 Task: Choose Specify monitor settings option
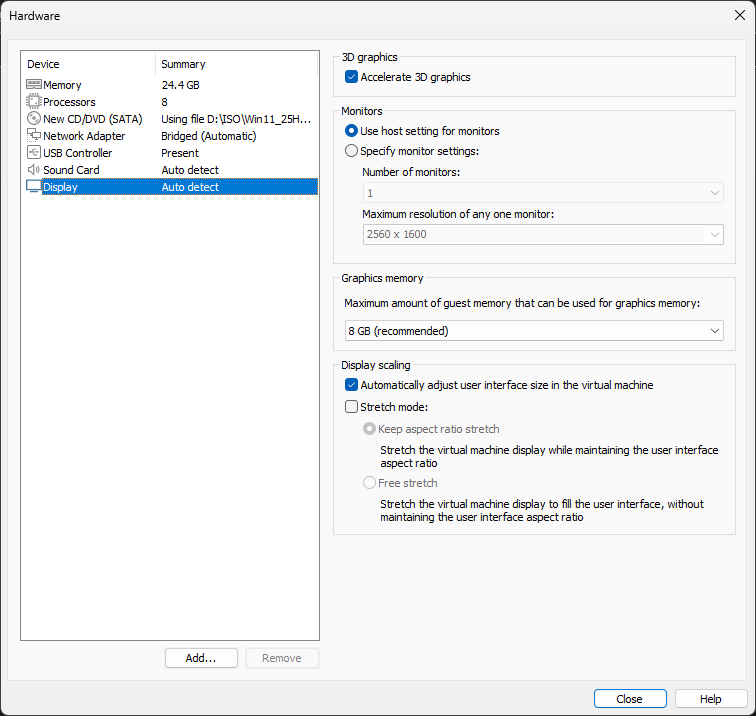351,151
